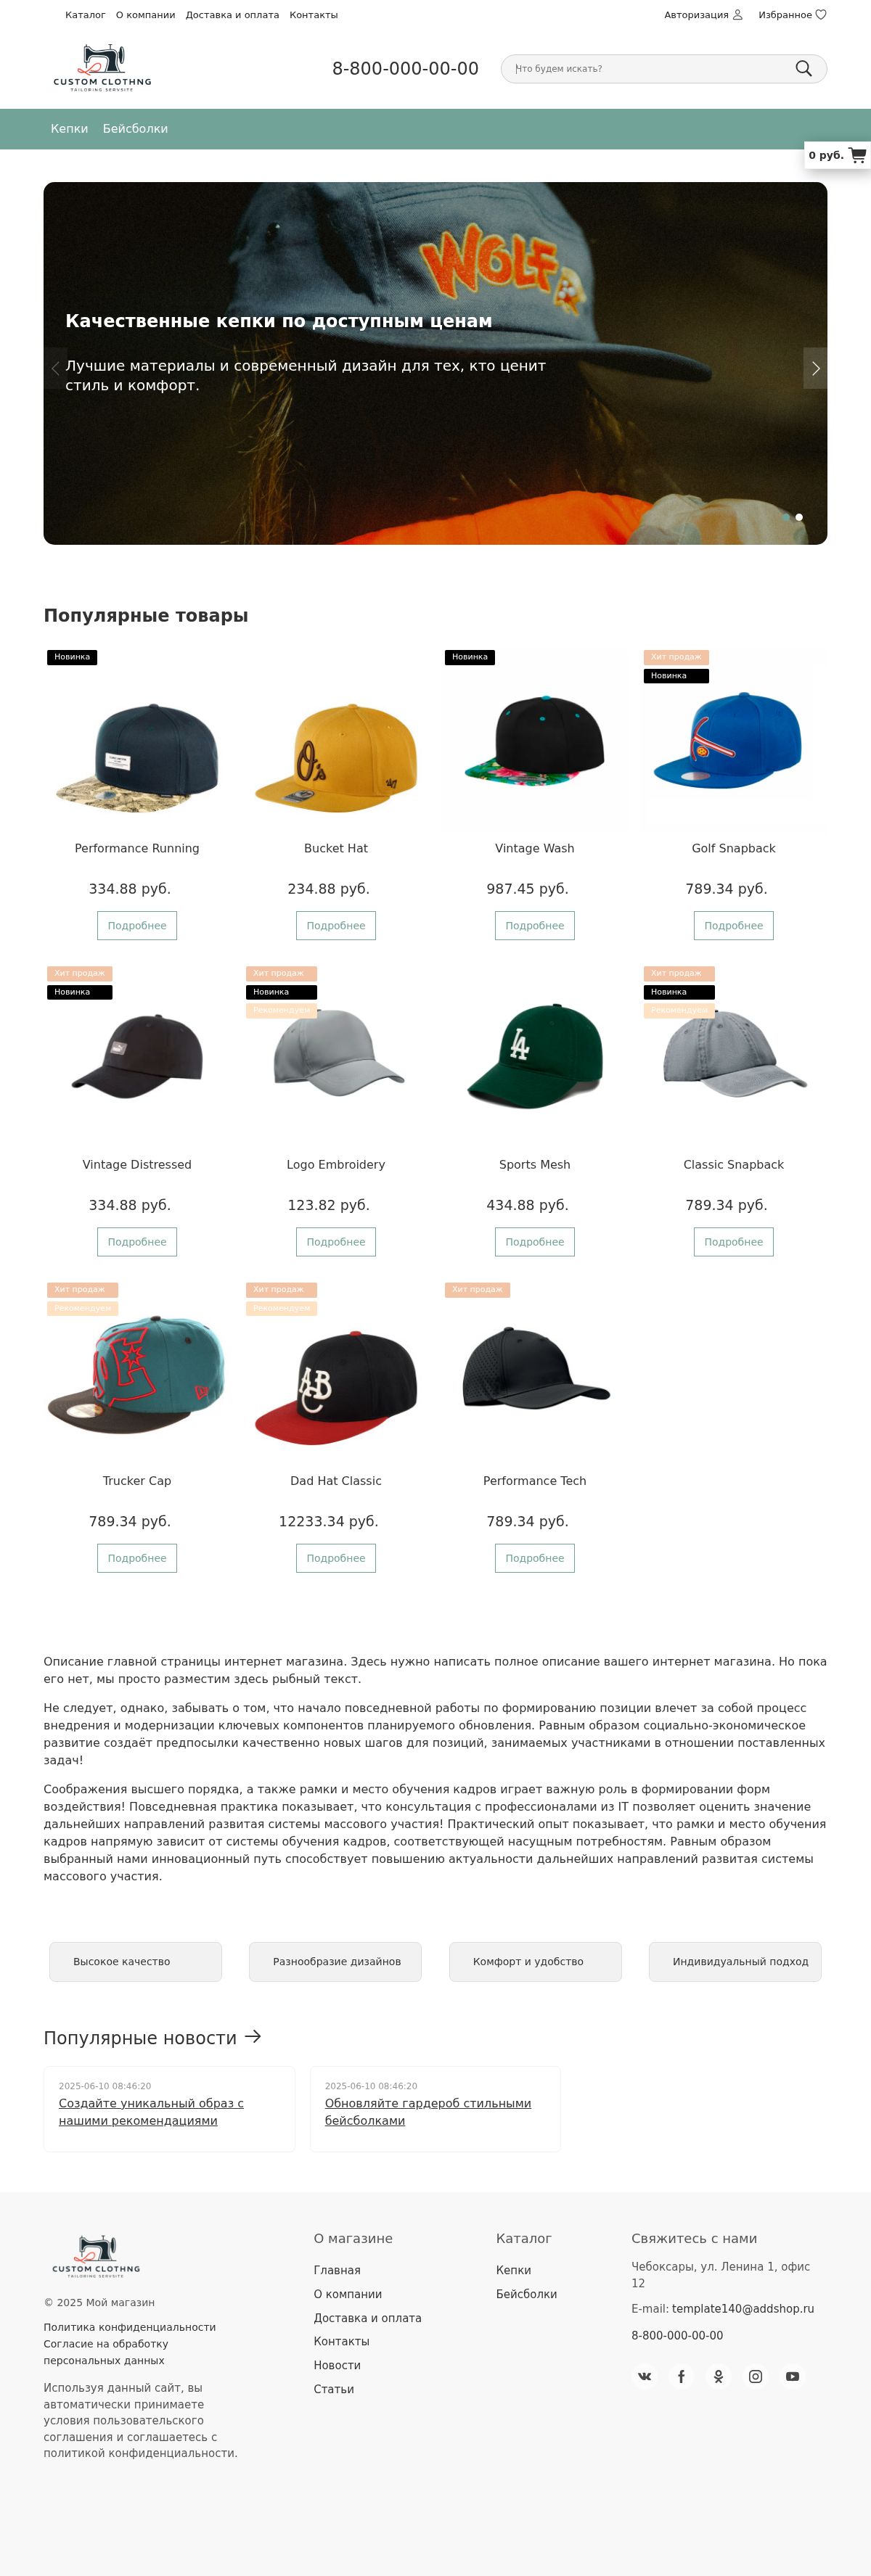
Task: Open the Кепки category menu
Action: coord(69,129)
